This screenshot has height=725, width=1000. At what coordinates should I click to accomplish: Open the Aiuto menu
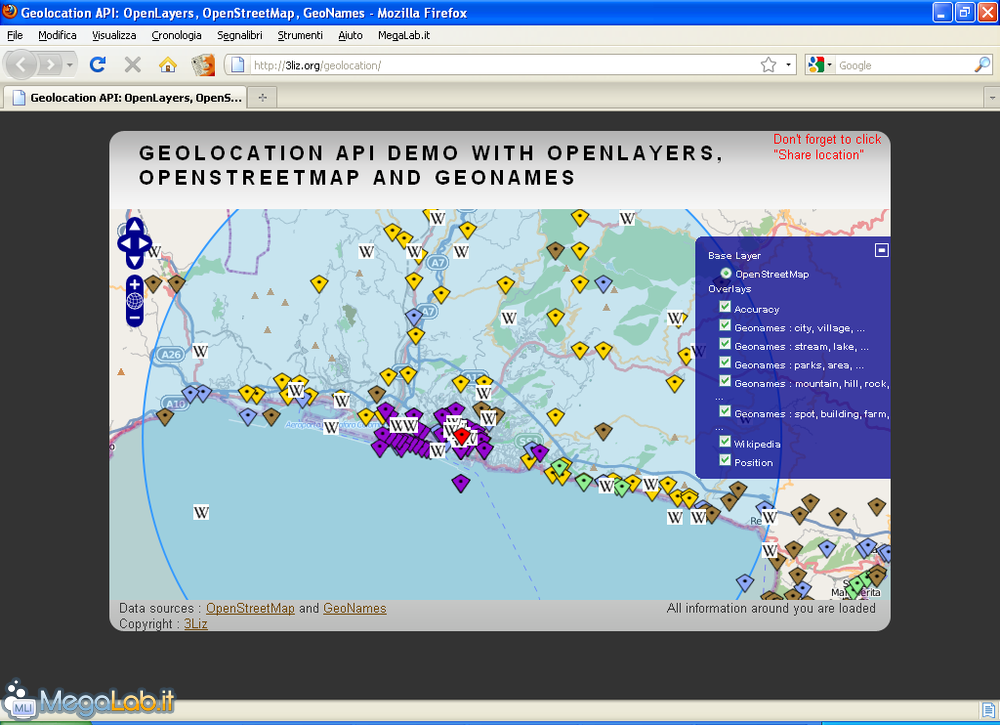tap(350, 35)
